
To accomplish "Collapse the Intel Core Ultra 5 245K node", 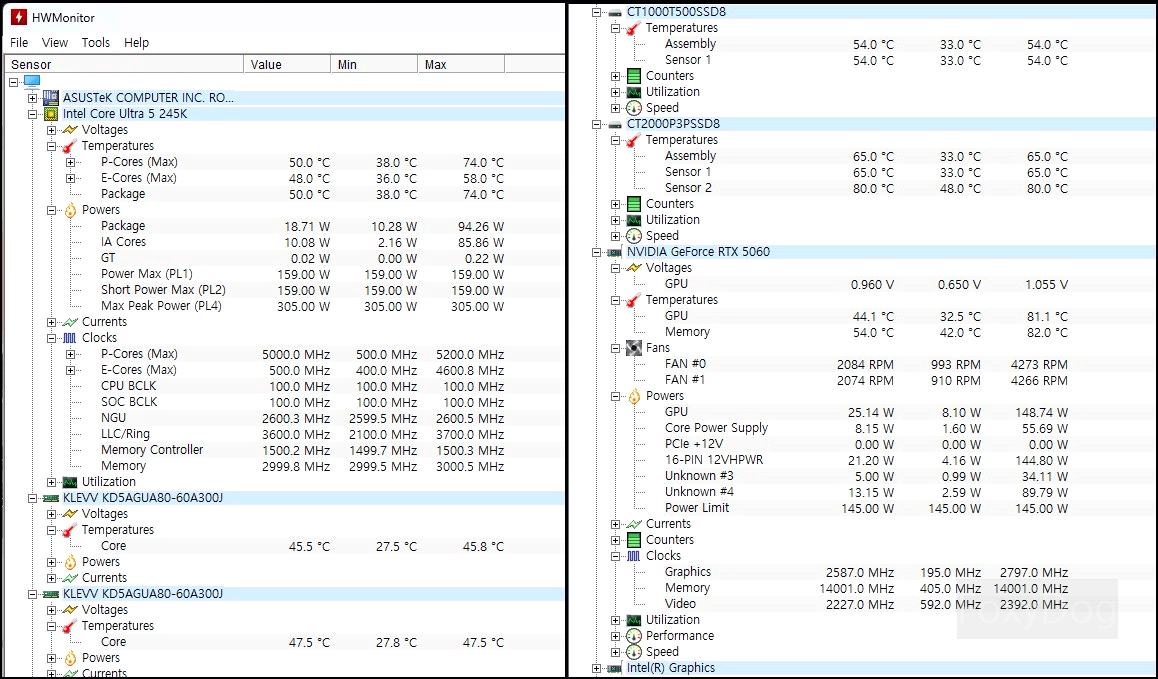I will pos(32,114).
